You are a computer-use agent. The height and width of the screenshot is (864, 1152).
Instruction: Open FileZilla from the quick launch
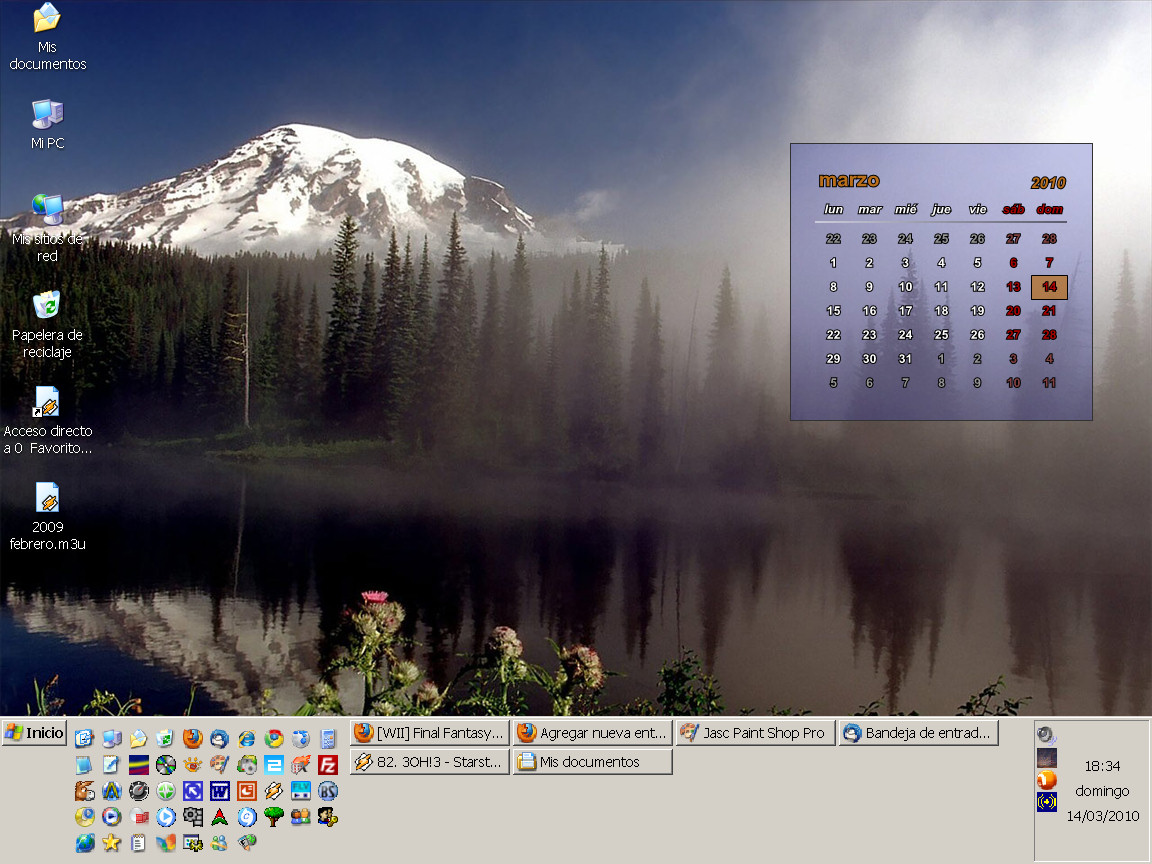pyautogui.click(x=328, y=765)
